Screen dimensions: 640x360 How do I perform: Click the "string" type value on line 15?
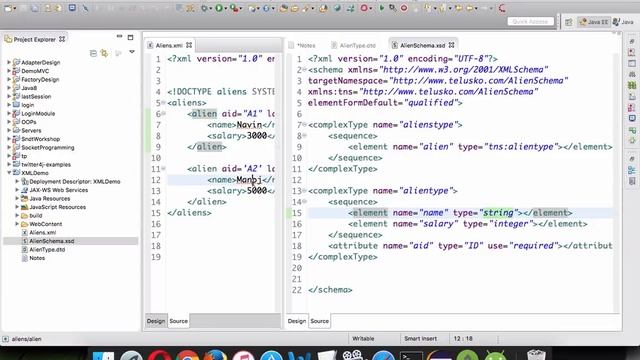pyautogui.click(x=498, y=213)
